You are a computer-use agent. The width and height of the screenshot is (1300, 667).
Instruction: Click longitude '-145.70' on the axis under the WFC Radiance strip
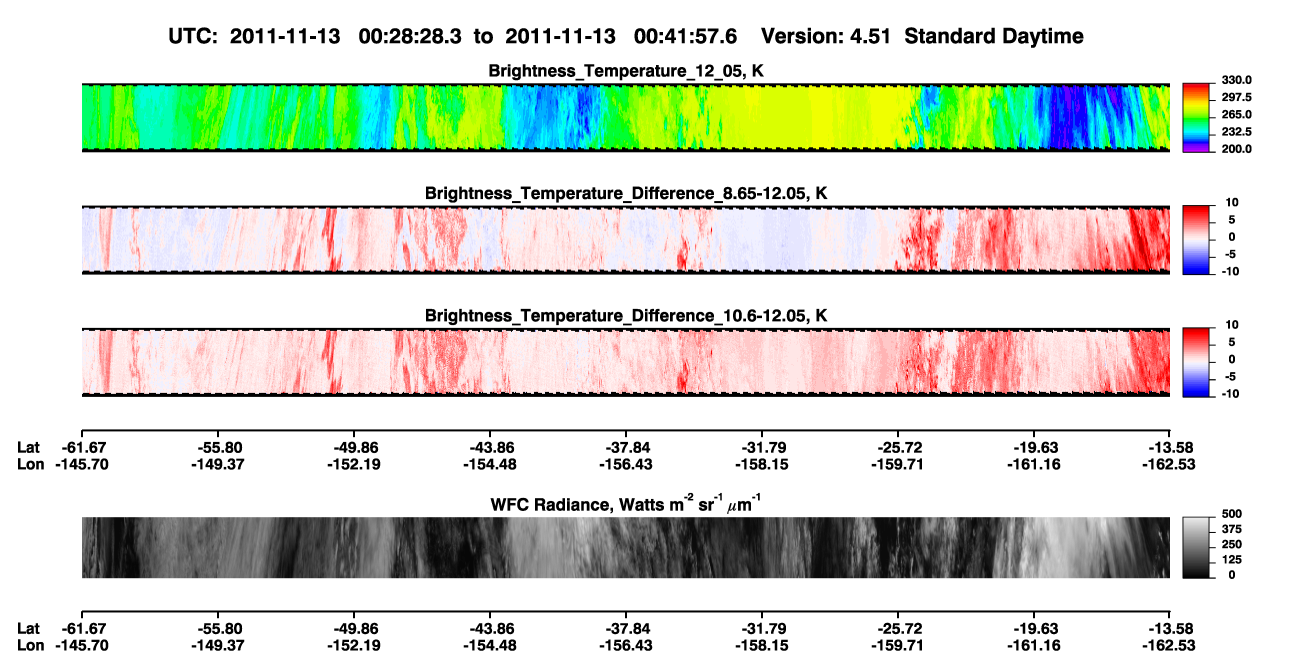[x=81, y=645]
